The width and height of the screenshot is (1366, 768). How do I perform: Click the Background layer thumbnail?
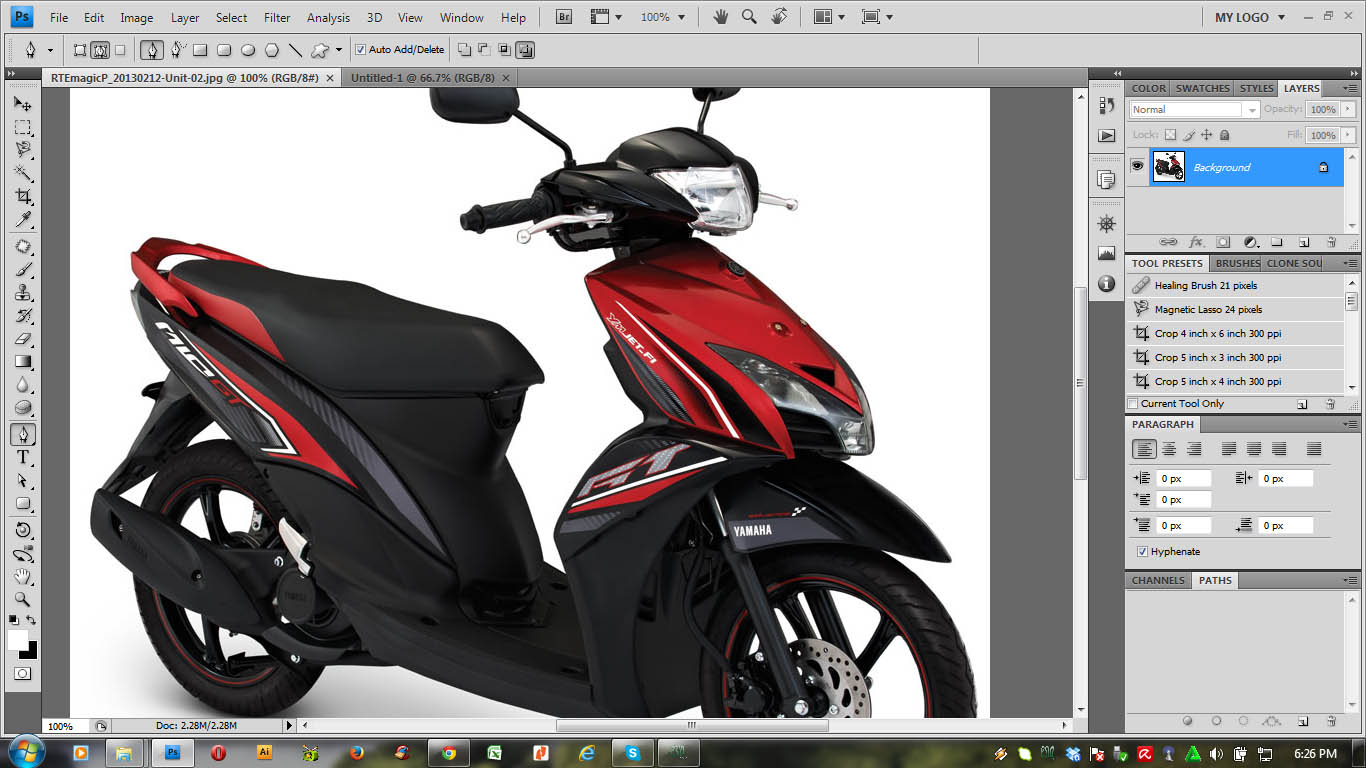[x=1168, y=167]
